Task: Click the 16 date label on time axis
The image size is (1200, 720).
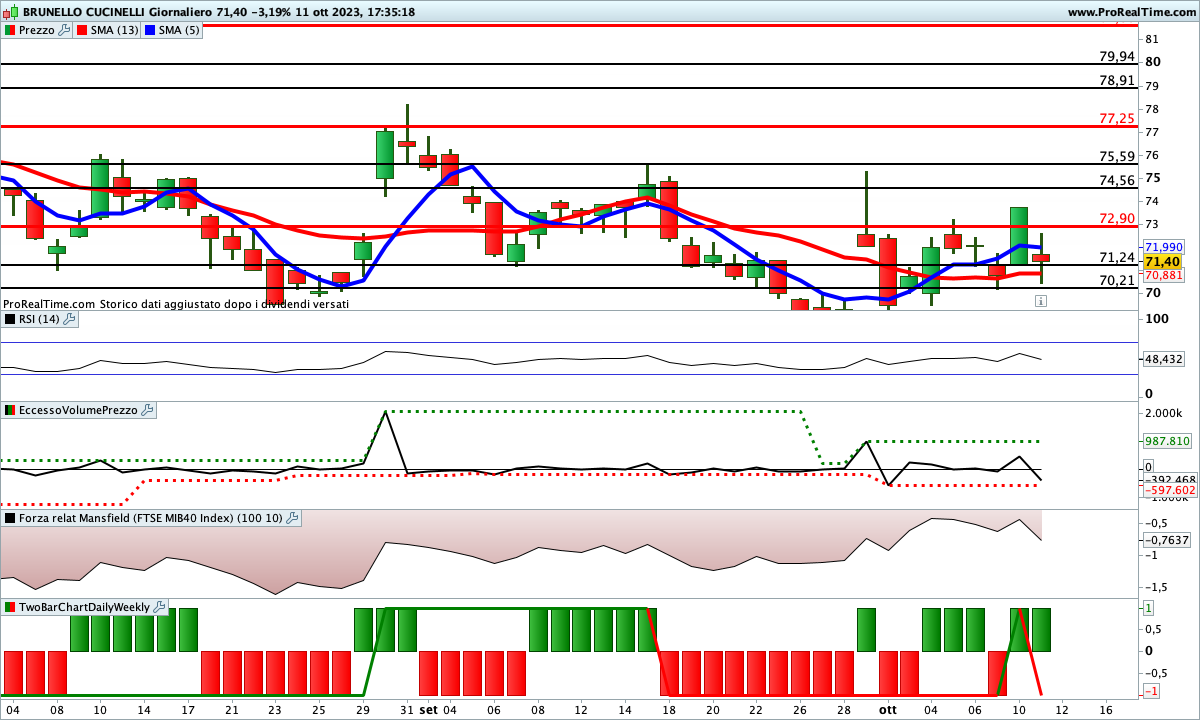Action: [1105, 710]
